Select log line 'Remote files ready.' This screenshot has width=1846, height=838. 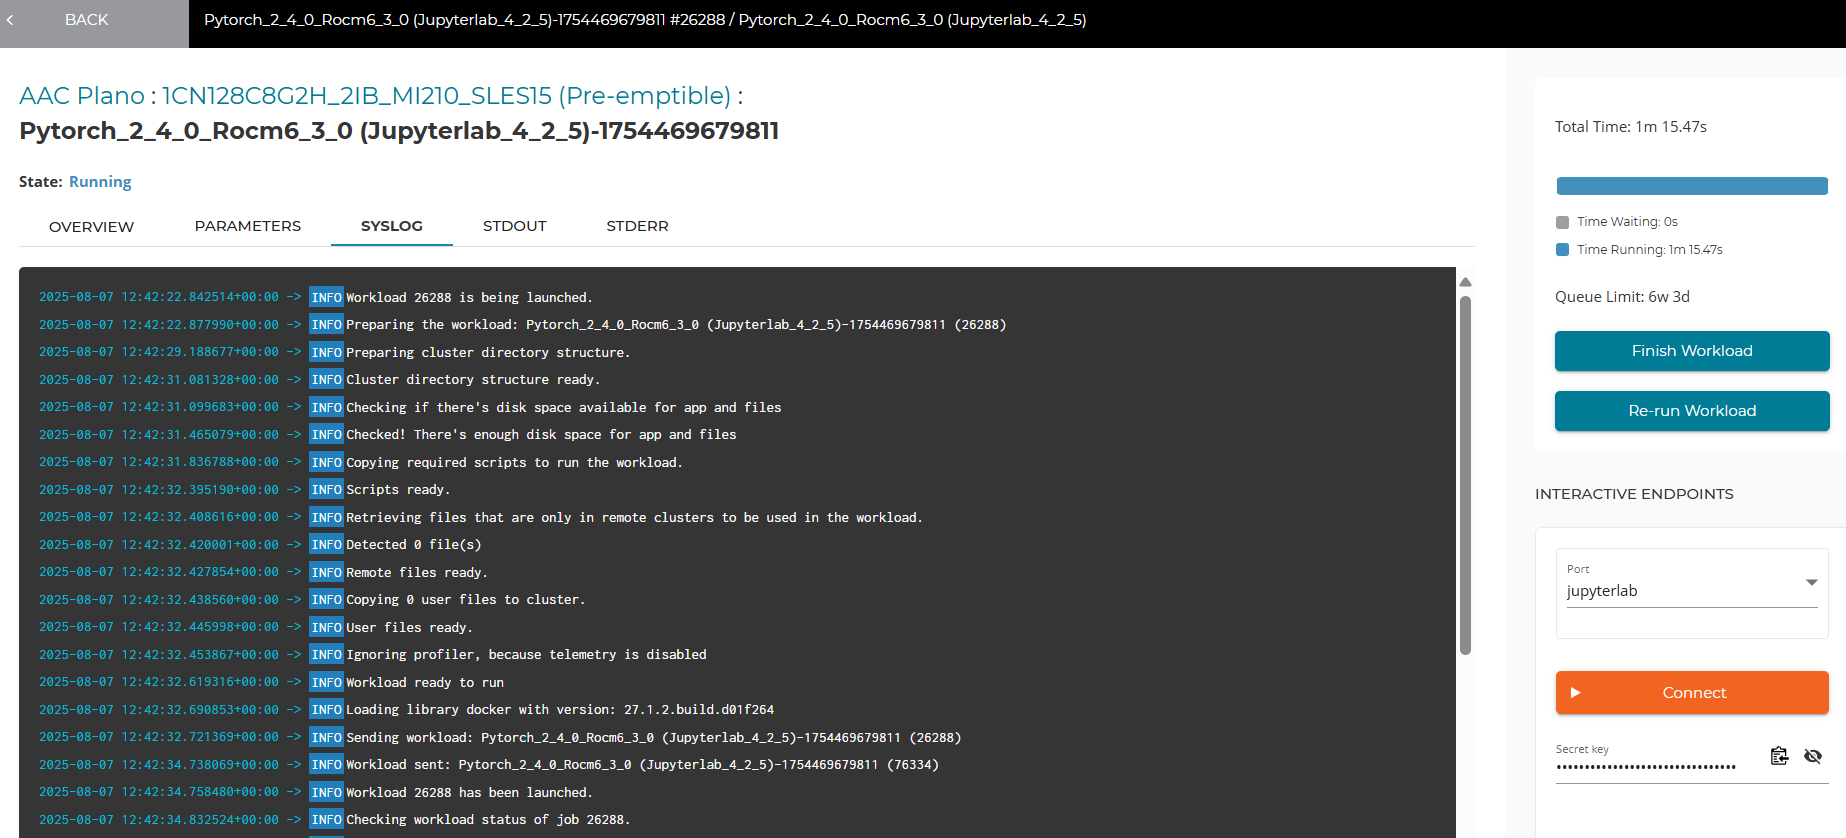(x=417, y=573)
